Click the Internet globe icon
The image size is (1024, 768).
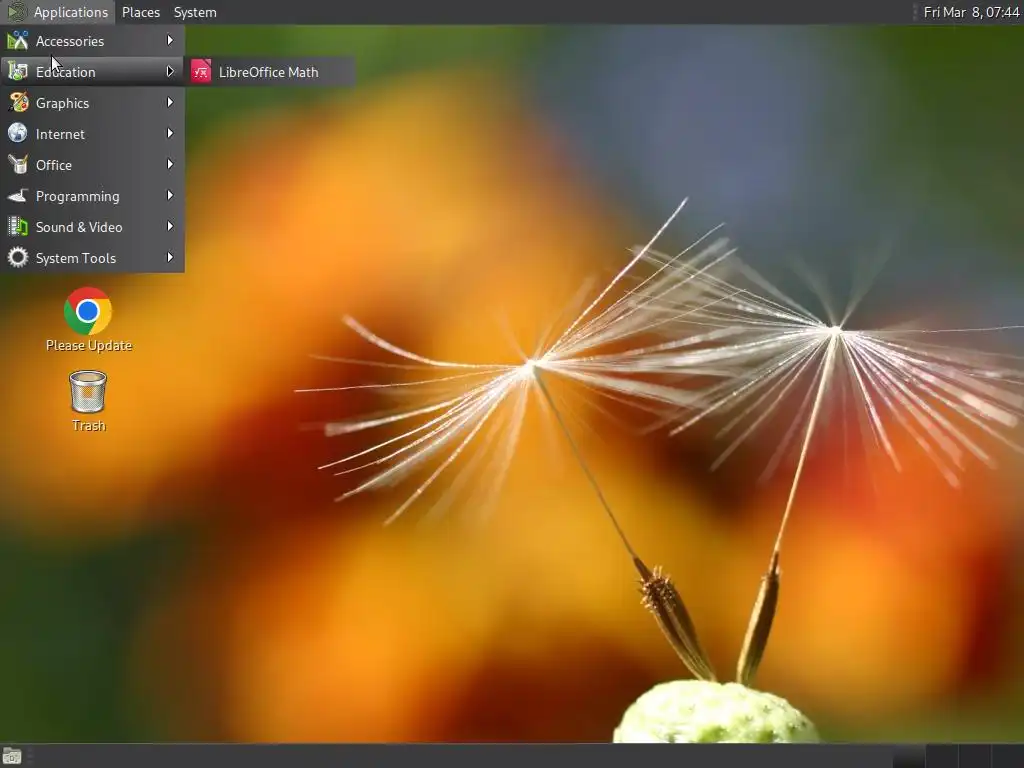18,133
